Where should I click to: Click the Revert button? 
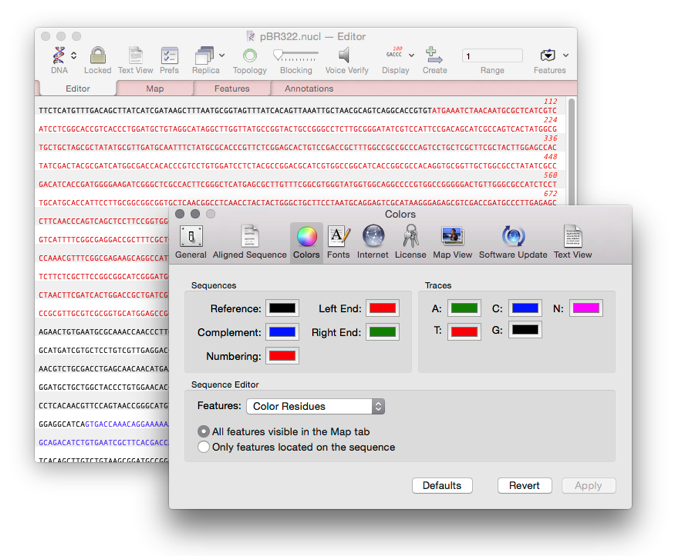pos(524,485)
